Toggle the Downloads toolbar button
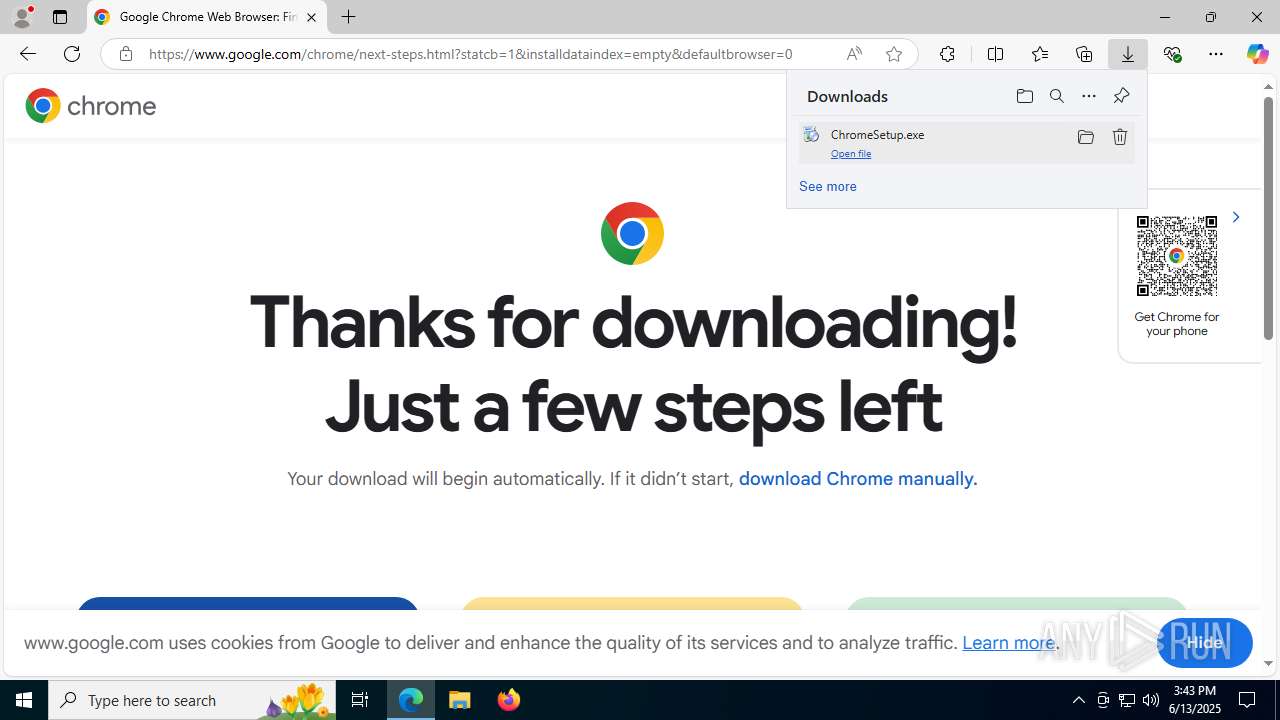Screen dimensions: 1280x720 1128,54
